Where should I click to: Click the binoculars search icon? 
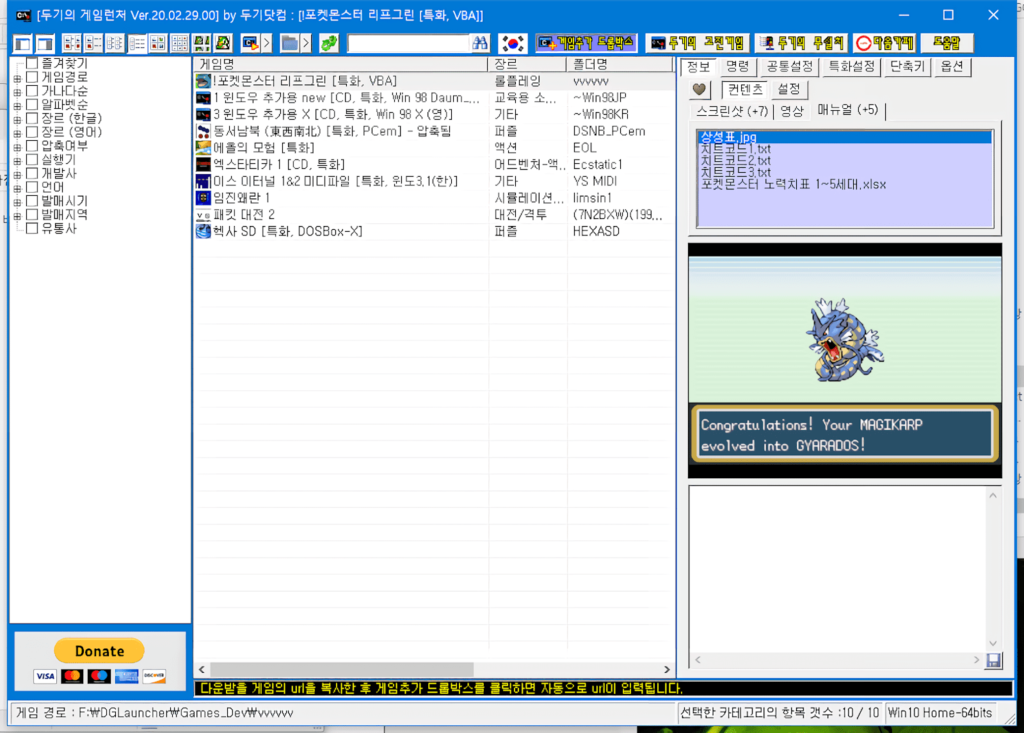480,44
